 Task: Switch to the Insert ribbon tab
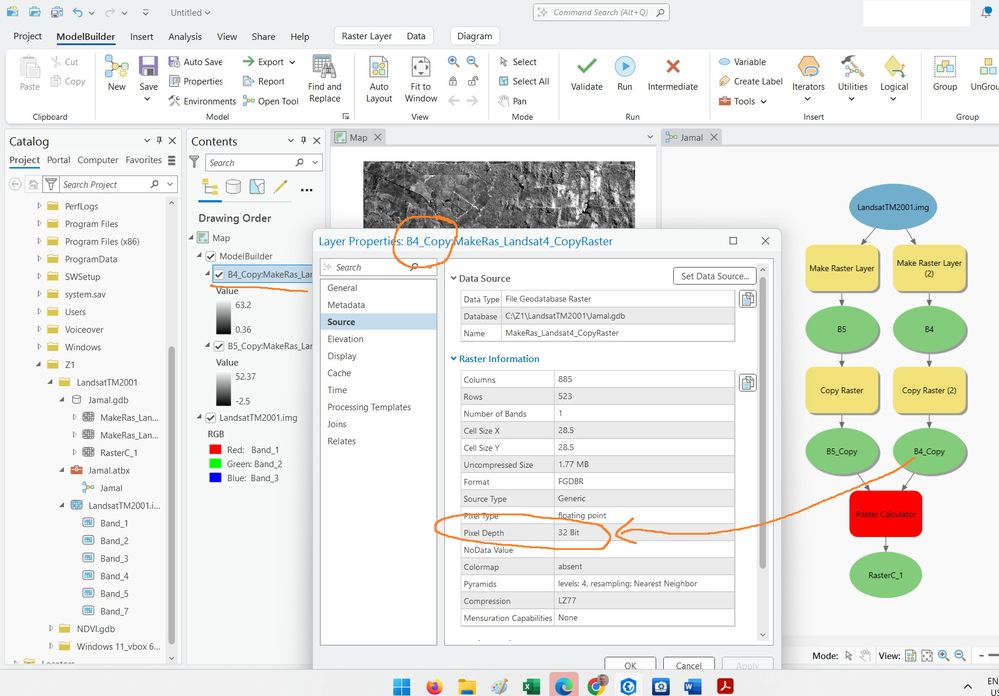141,37
